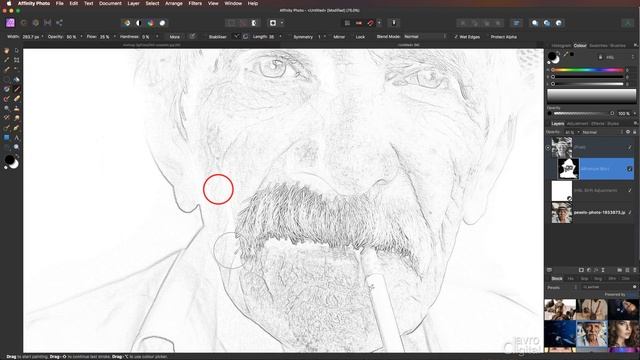Click the Stock search input field
Screen dimensions: 640x360
[608, 287]
